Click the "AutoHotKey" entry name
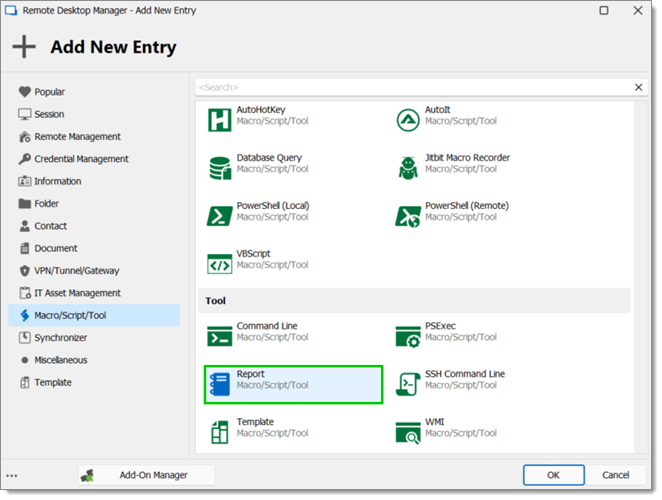662x500 pixels. [x=261, y=110]
